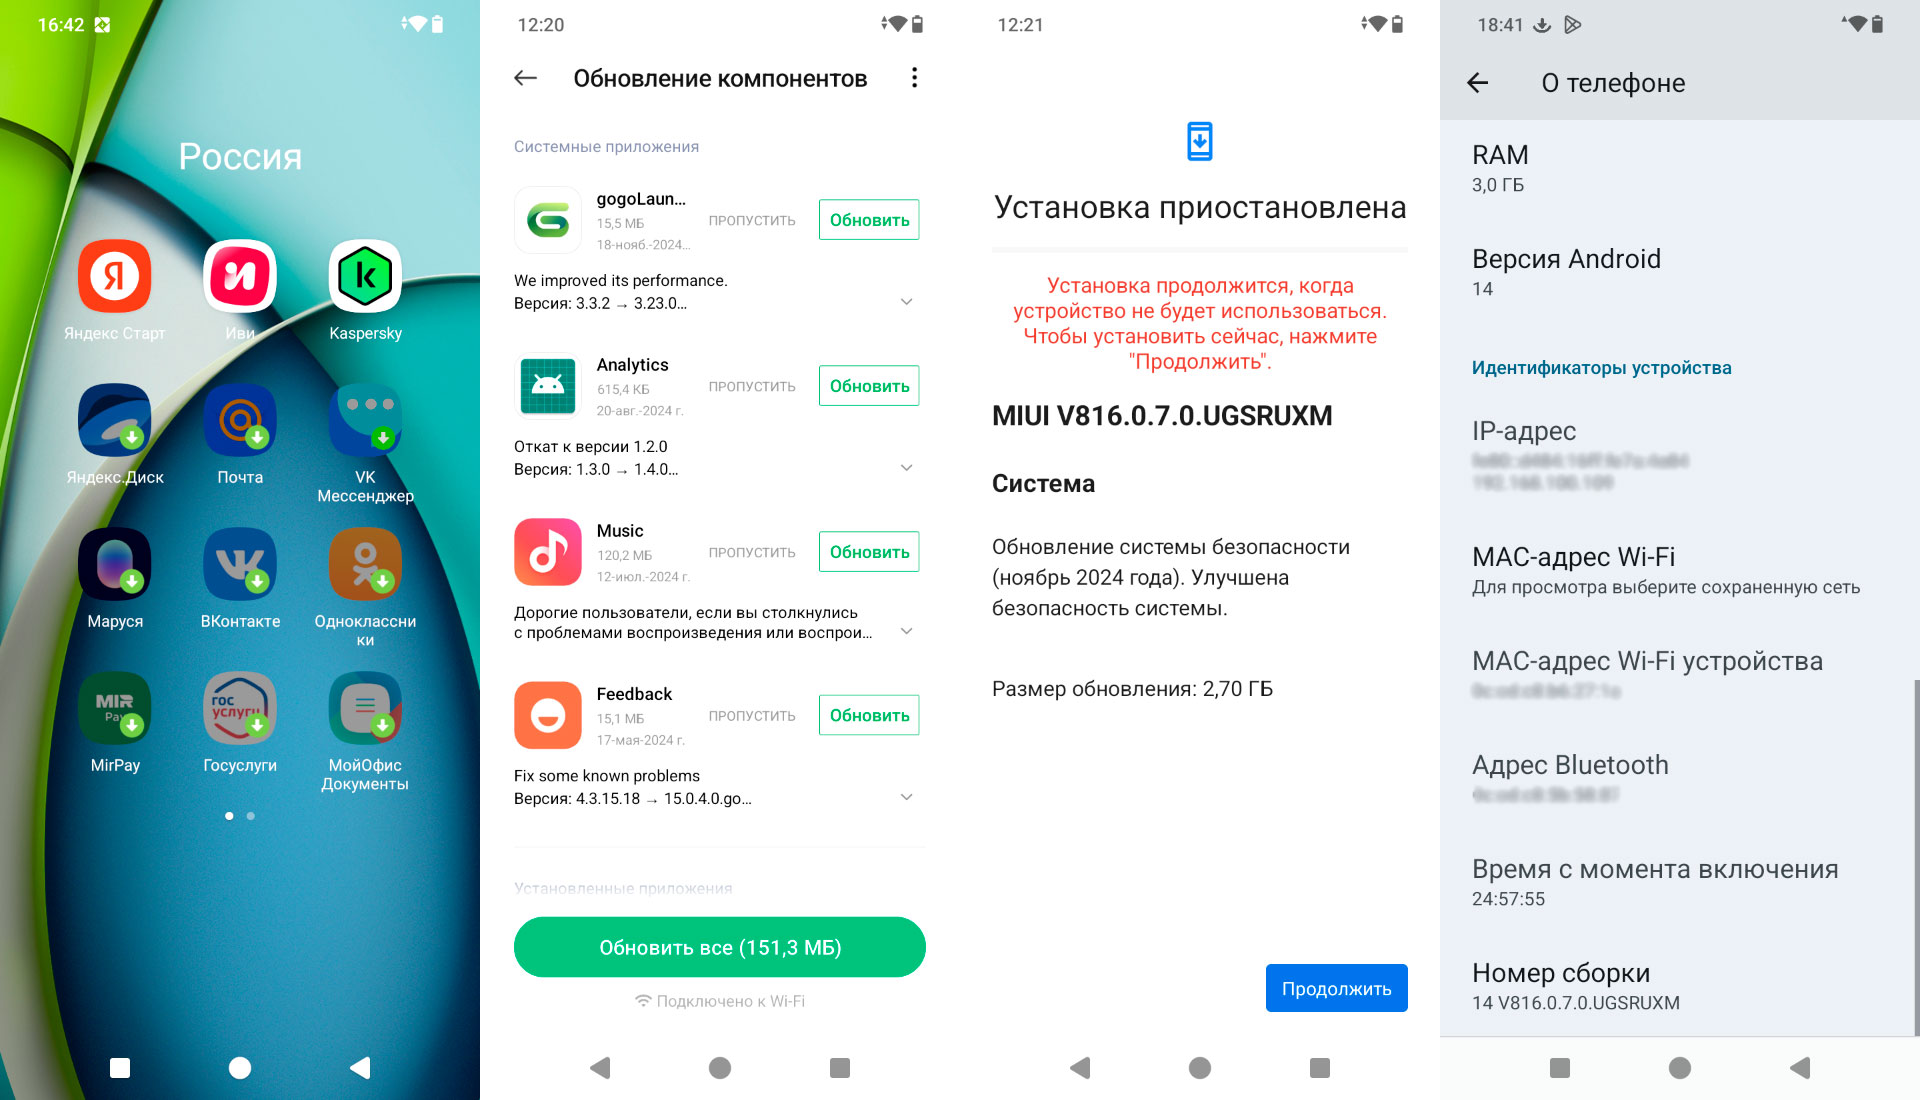Image resolution: width=1920 pixels, height=1100 pixels.
Task: Skip Analytics update
Action: pyautogui.click(x=752, y=385)
